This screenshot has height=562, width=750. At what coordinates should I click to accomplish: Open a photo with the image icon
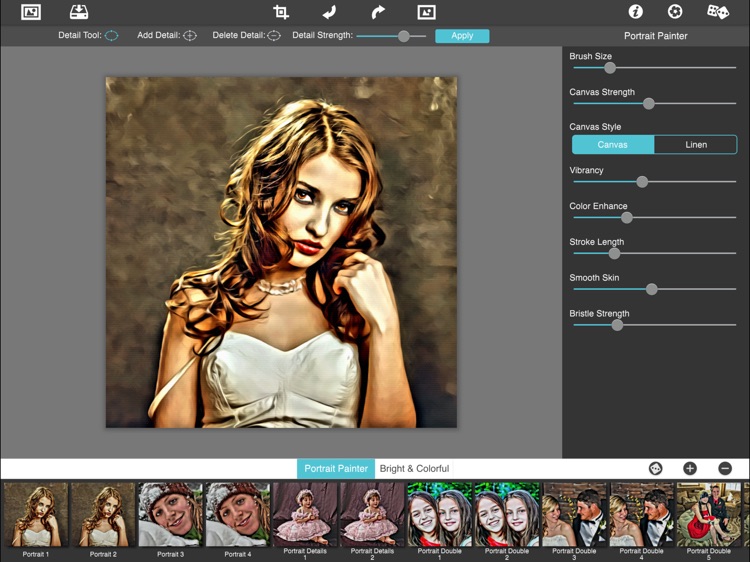click(31, 12)
